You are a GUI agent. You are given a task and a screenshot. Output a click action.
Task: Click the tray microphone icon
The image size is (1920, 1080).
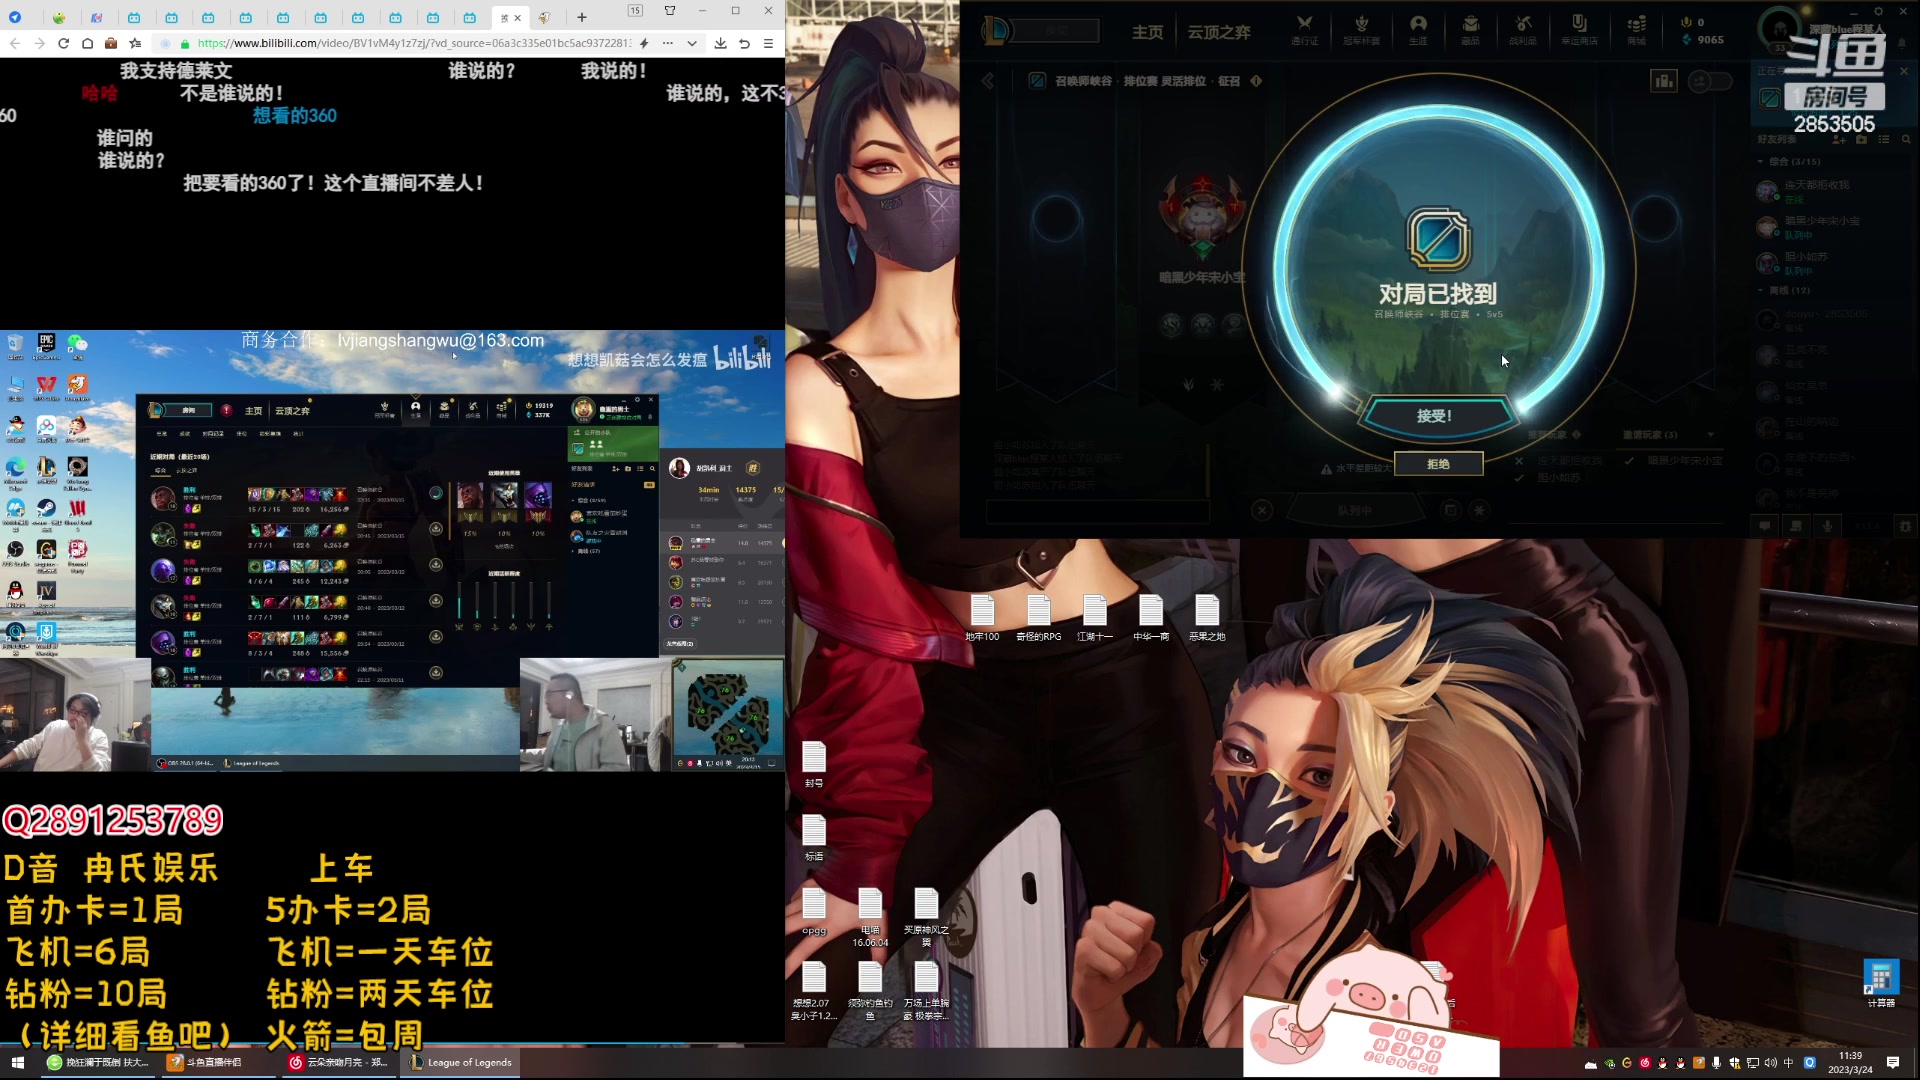click(1716, 1063)
